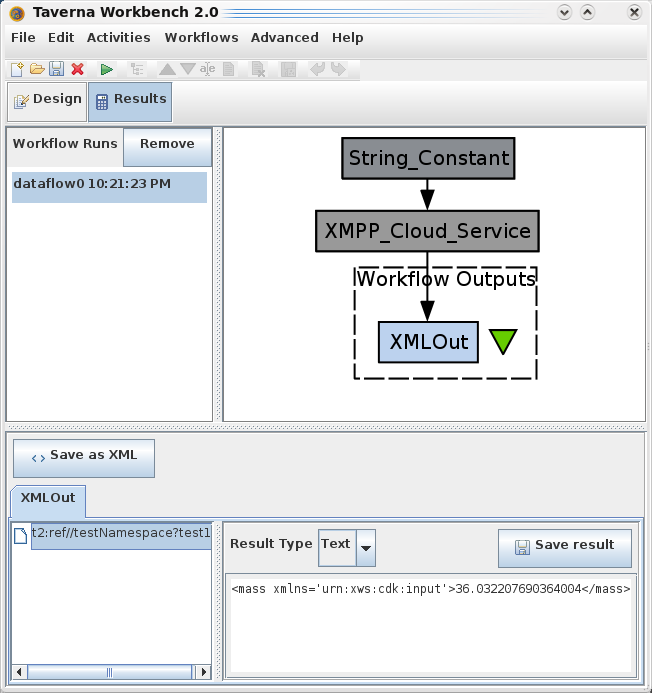
Task: Switch to Results perspective
Action: coord(130,100)
